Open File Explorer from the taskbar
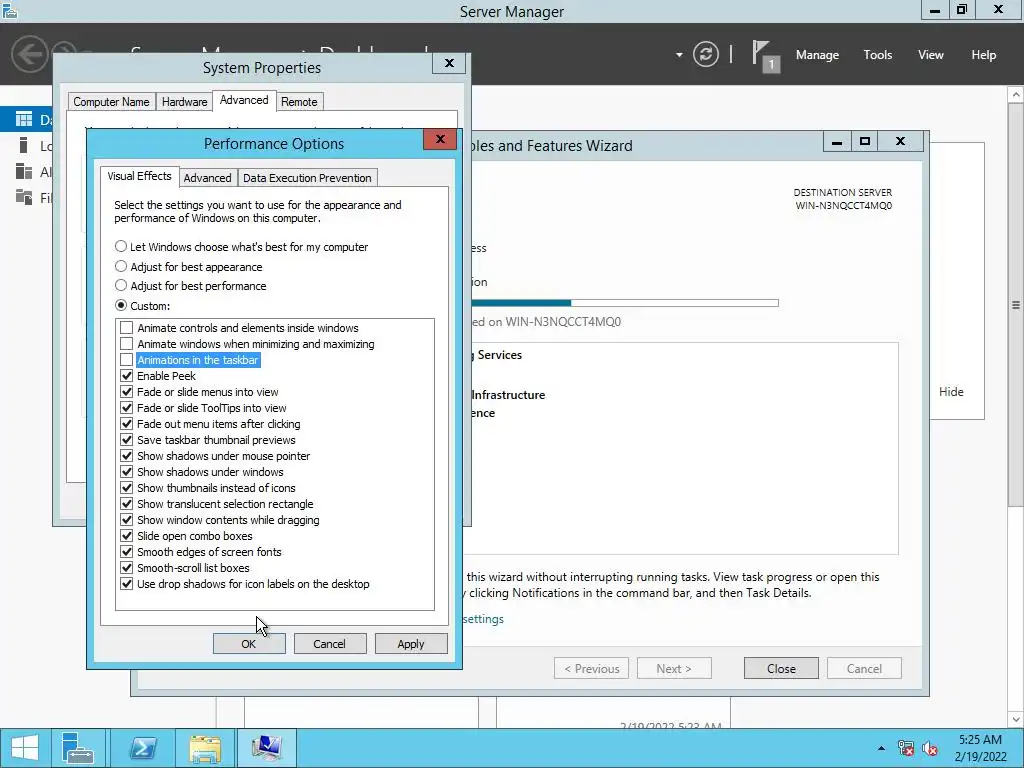Viewport: 1024px width, 768px height. tap(205, 748)
